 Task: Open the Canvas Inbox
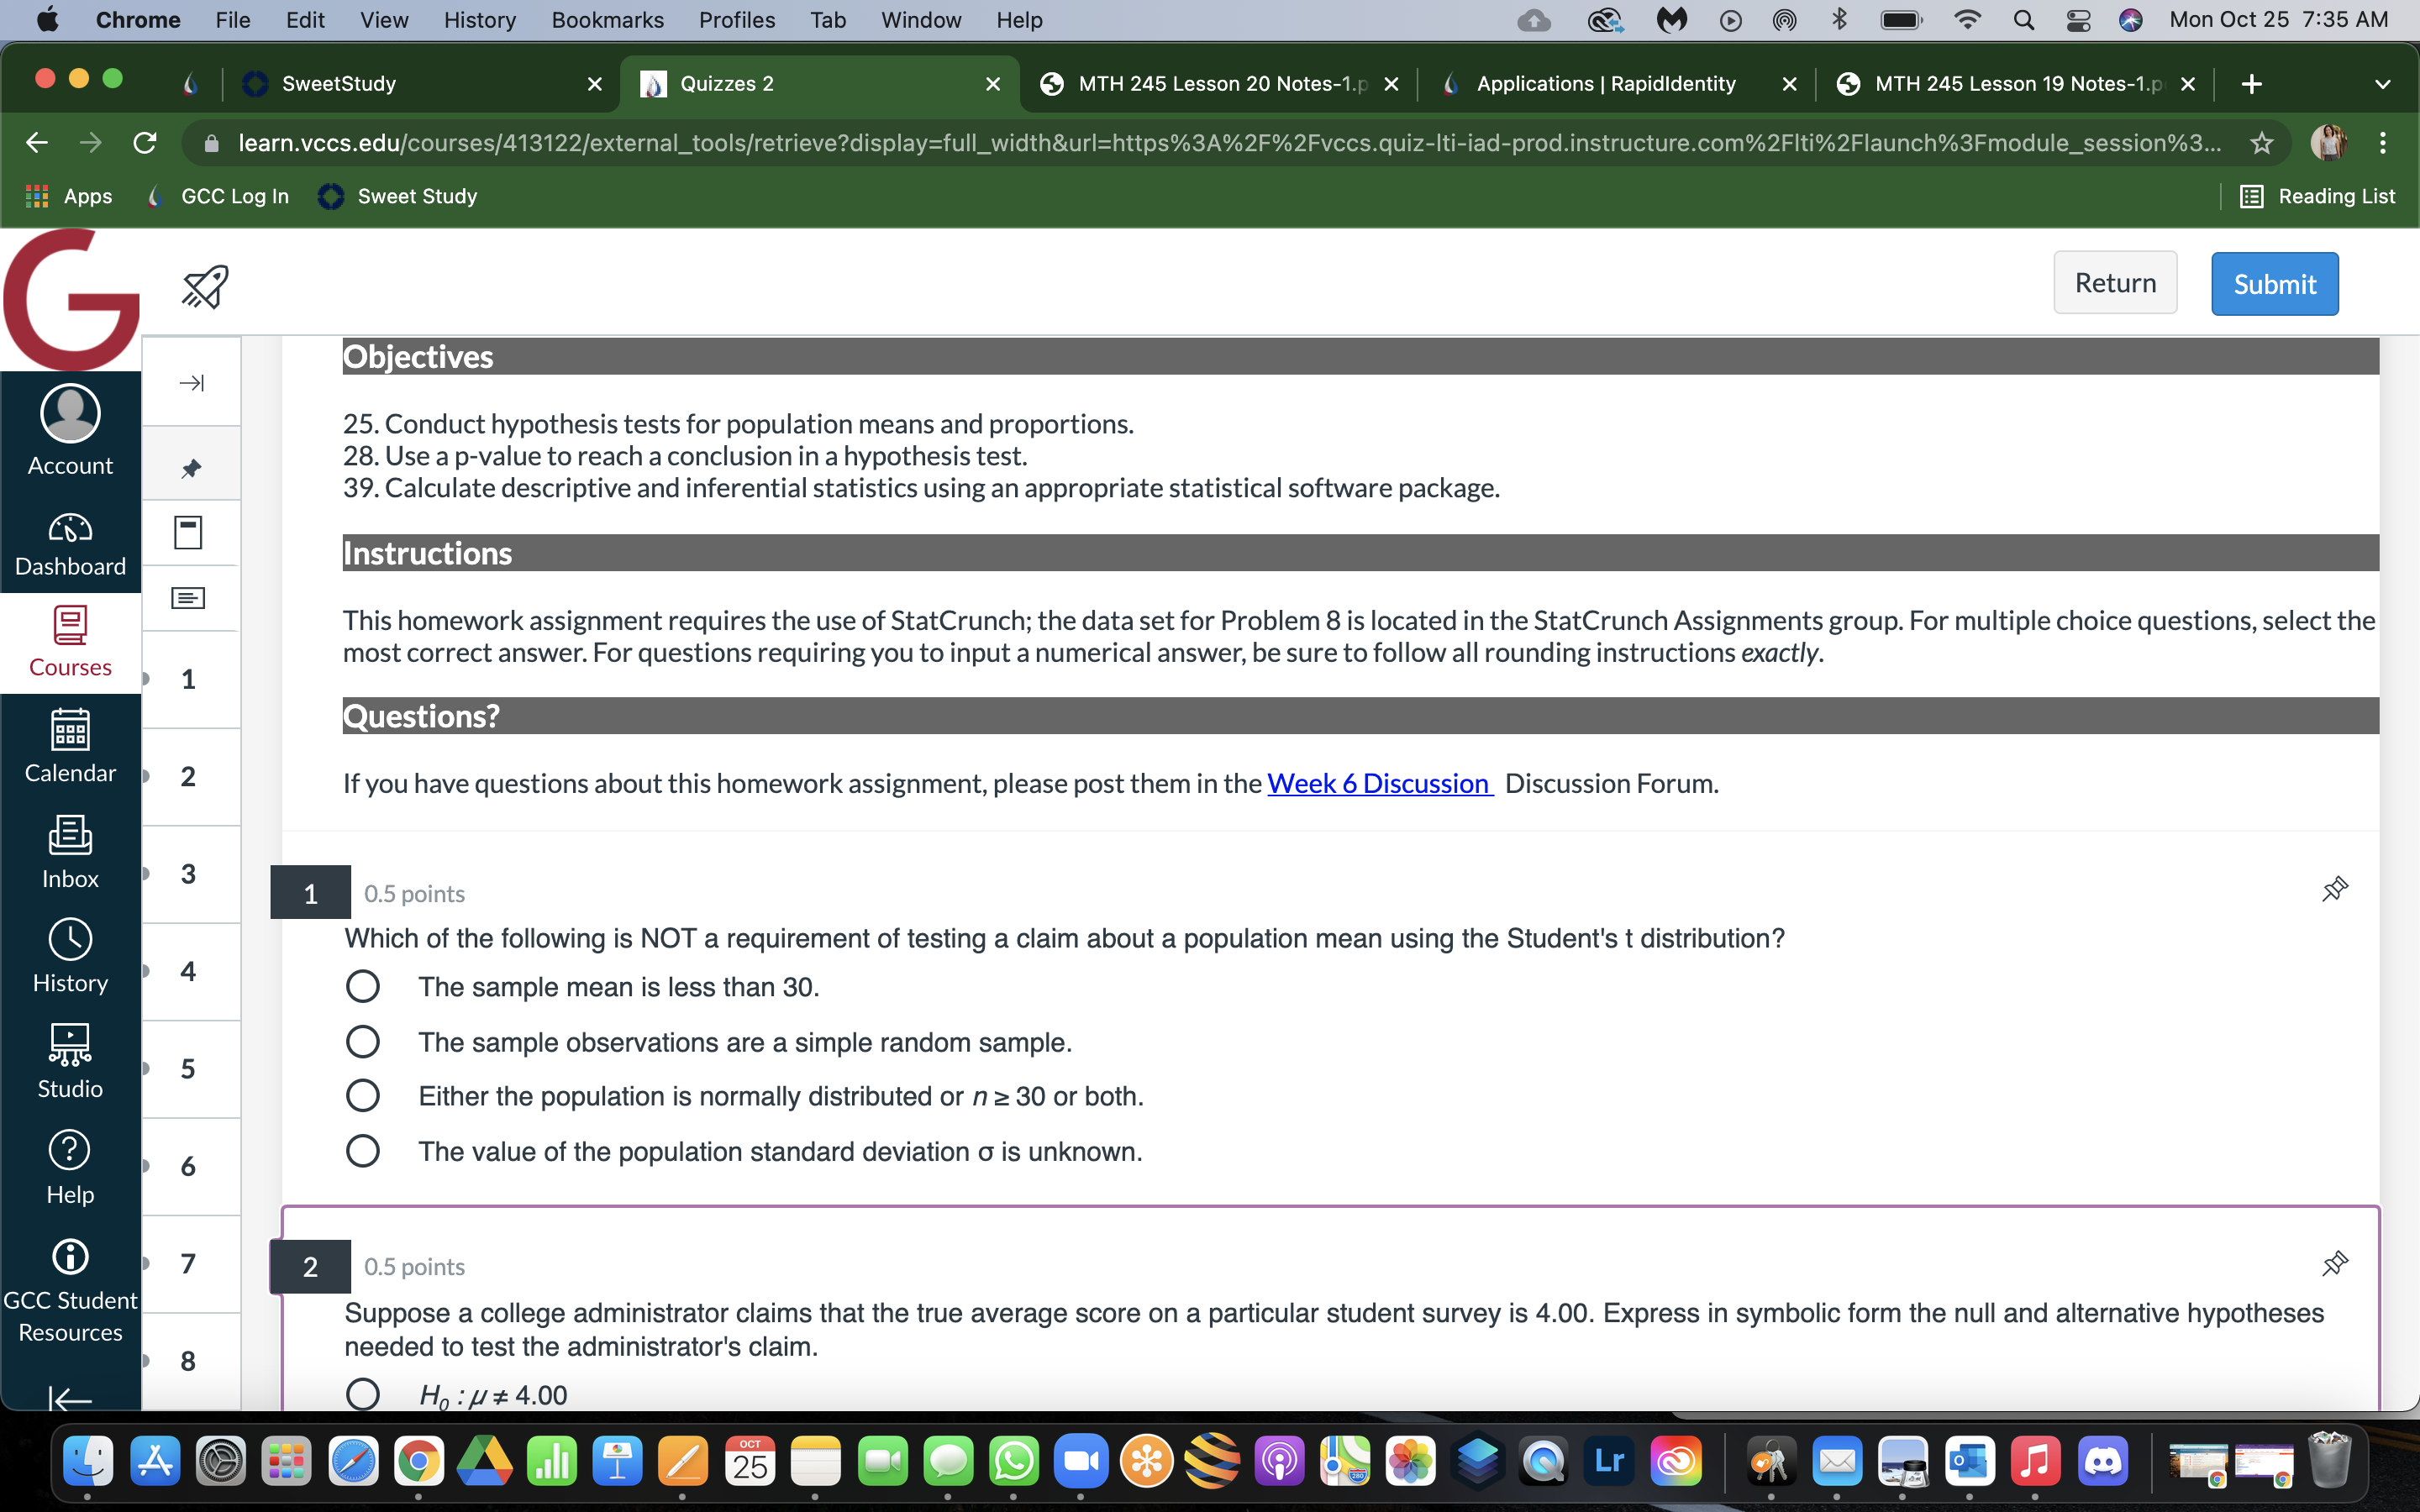click(70, 852)
